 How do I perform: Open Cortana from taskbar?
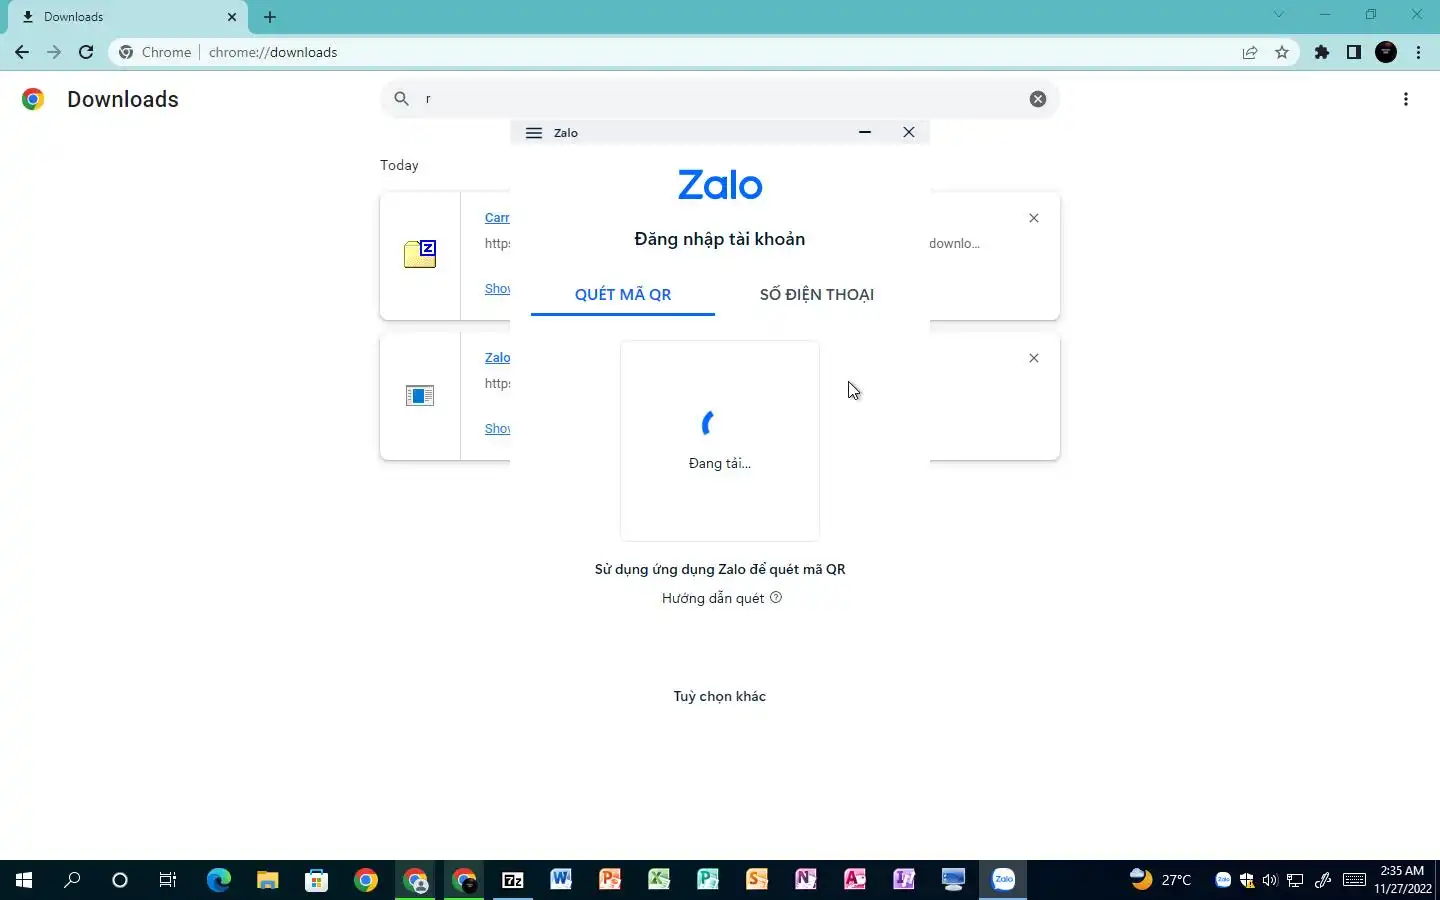120,880
